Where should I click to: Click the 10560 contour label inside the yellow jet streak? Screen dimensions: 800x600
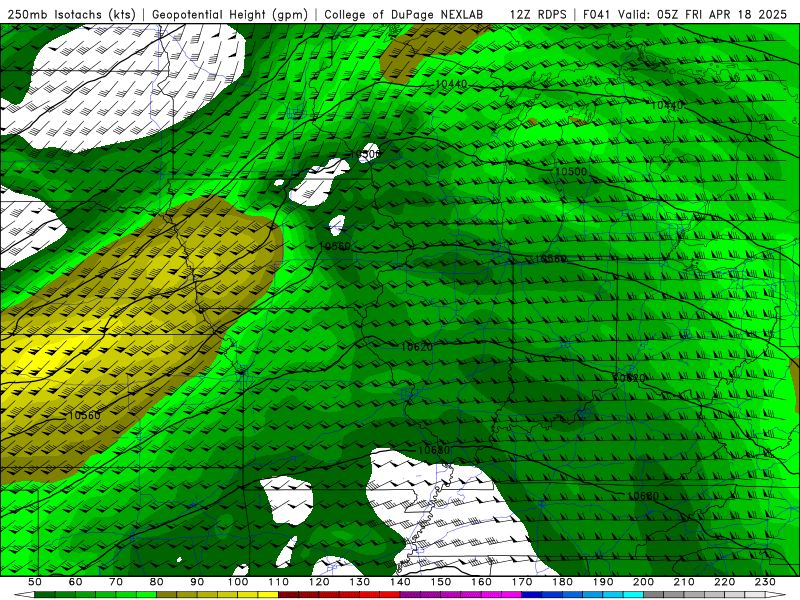(x=84, y=415)
